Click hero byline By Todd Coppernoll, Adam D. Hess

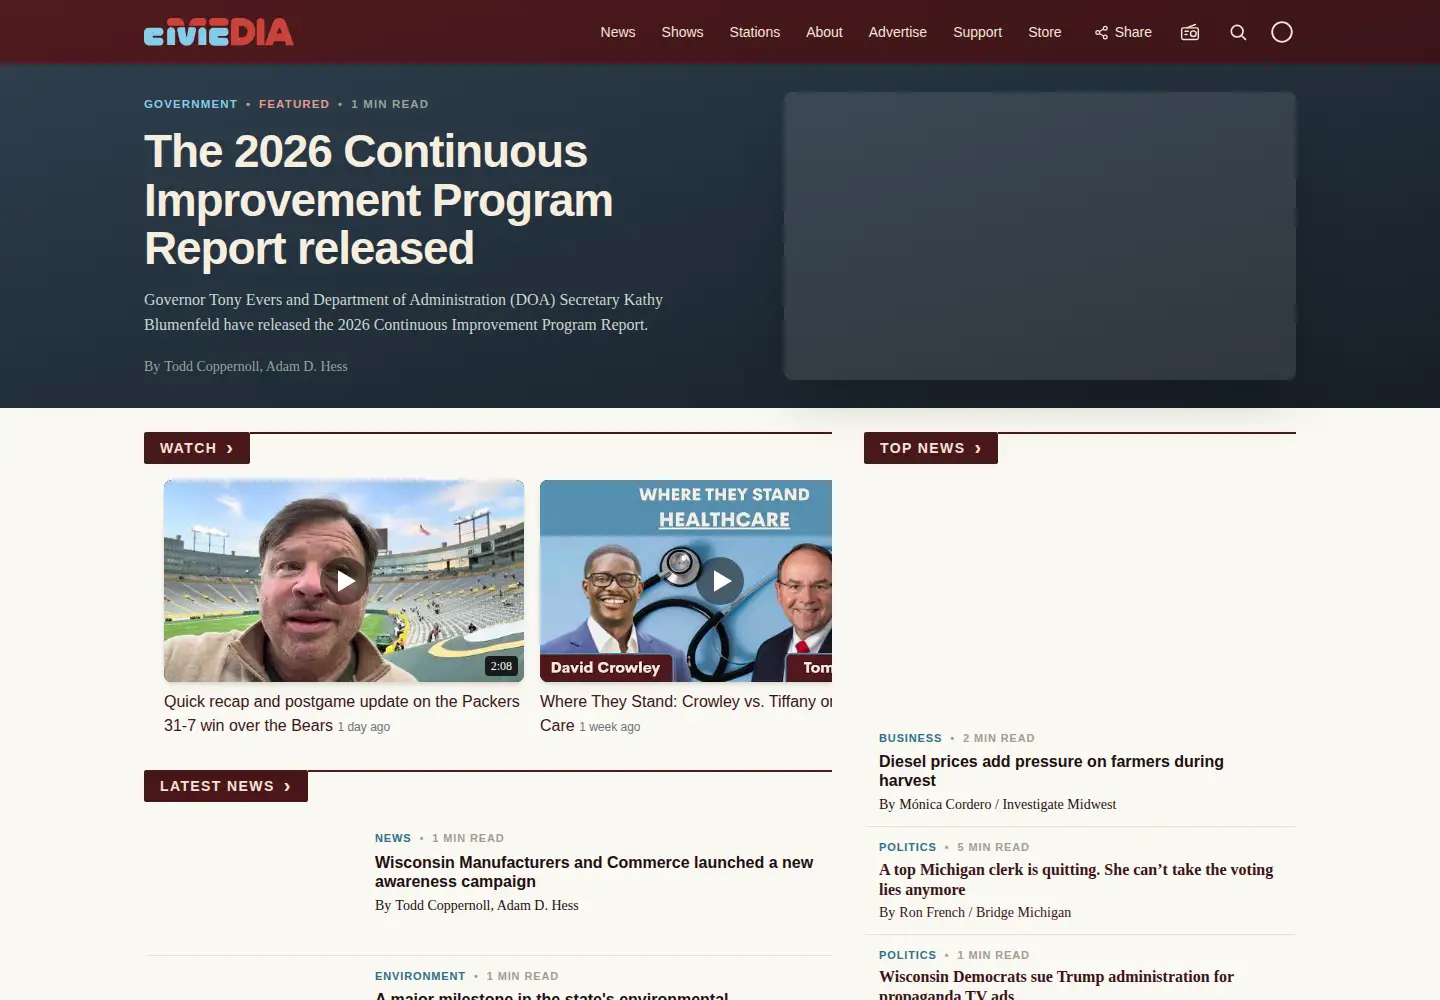pos(246,366)
